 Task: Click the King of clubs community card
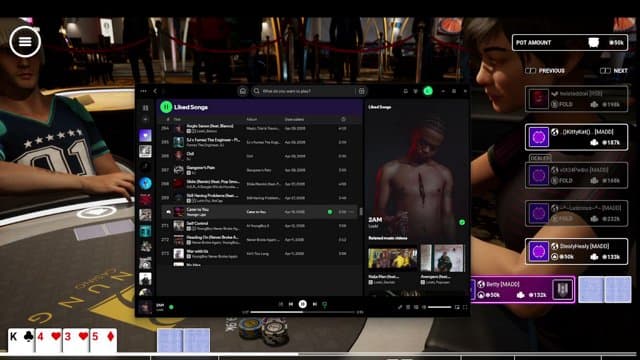click(x=21, y=340)
